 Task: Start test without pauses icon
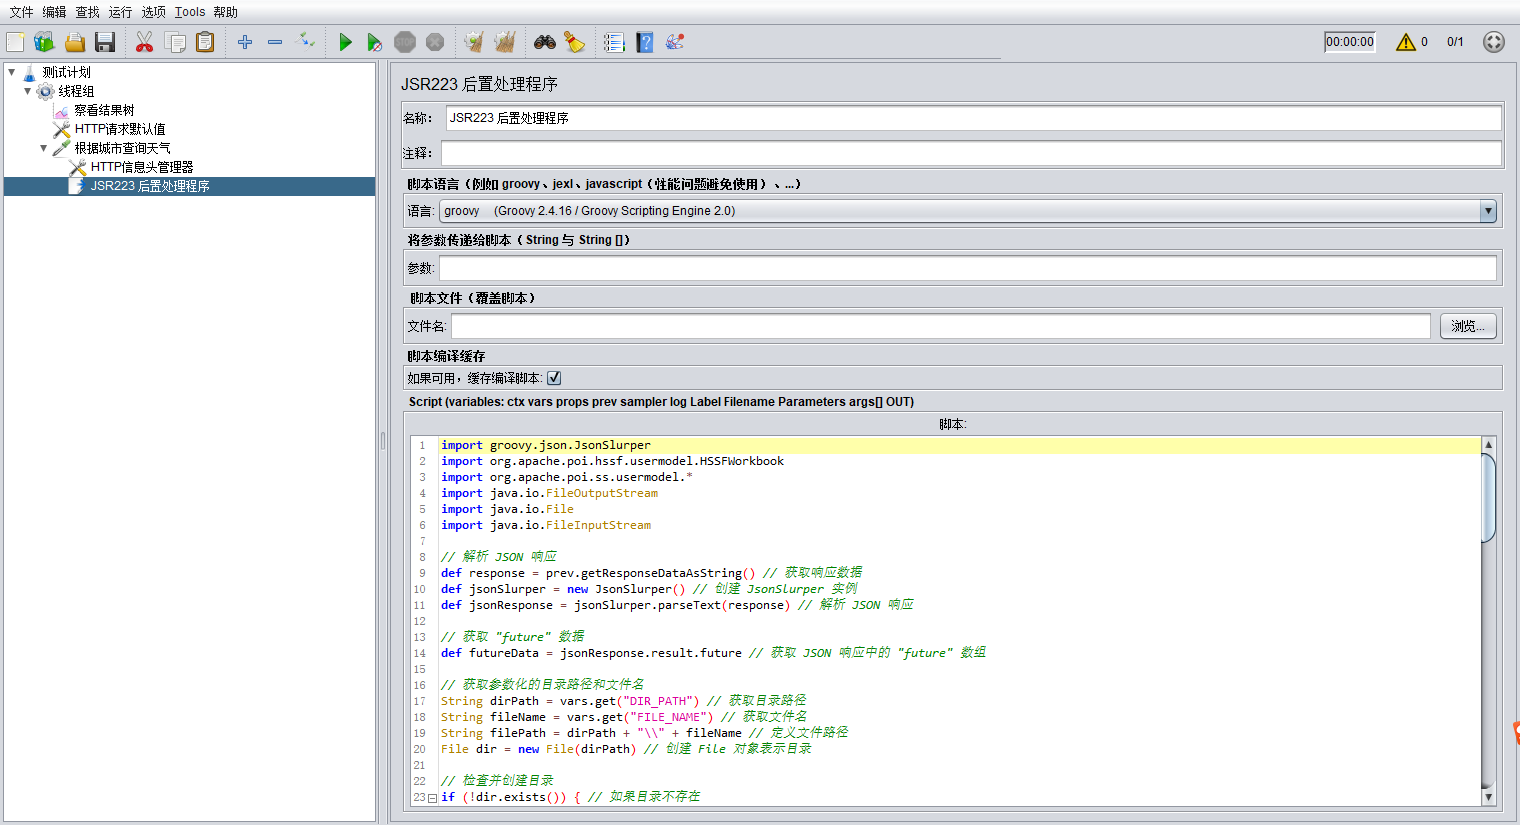coord(375,42)
